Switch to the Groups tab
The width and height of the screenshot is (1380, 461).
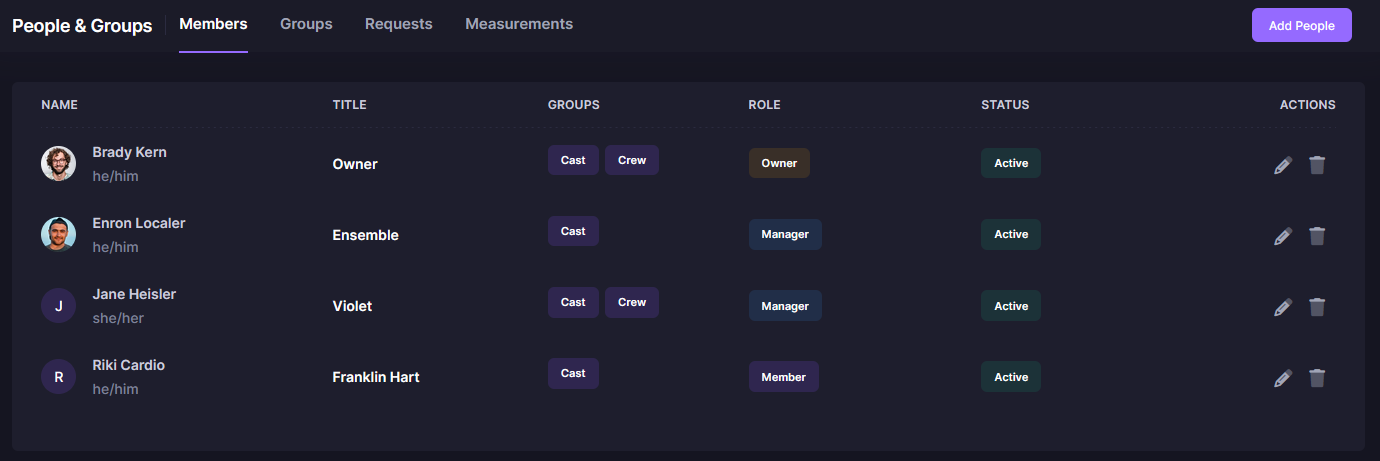[306, 24]
